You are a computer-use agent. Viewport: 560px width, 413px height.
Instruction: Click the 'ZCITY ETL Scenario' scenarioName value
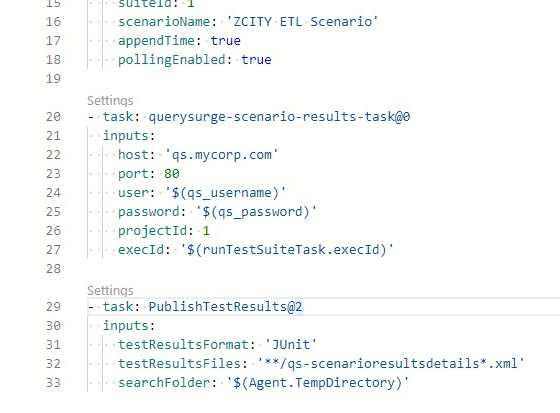coord(302,22)
